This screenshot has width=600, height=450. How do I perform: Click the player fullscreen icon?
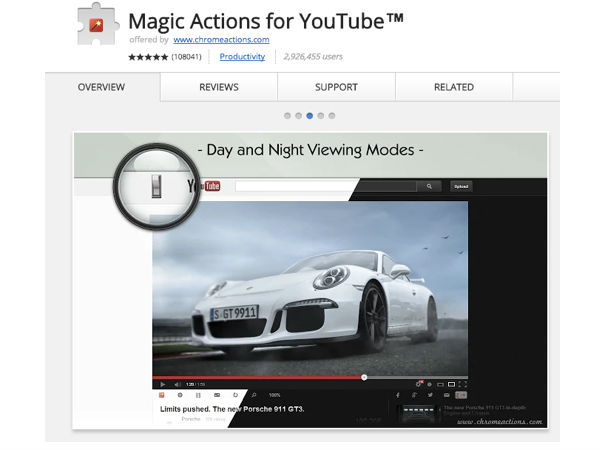[x=463, y=384]
